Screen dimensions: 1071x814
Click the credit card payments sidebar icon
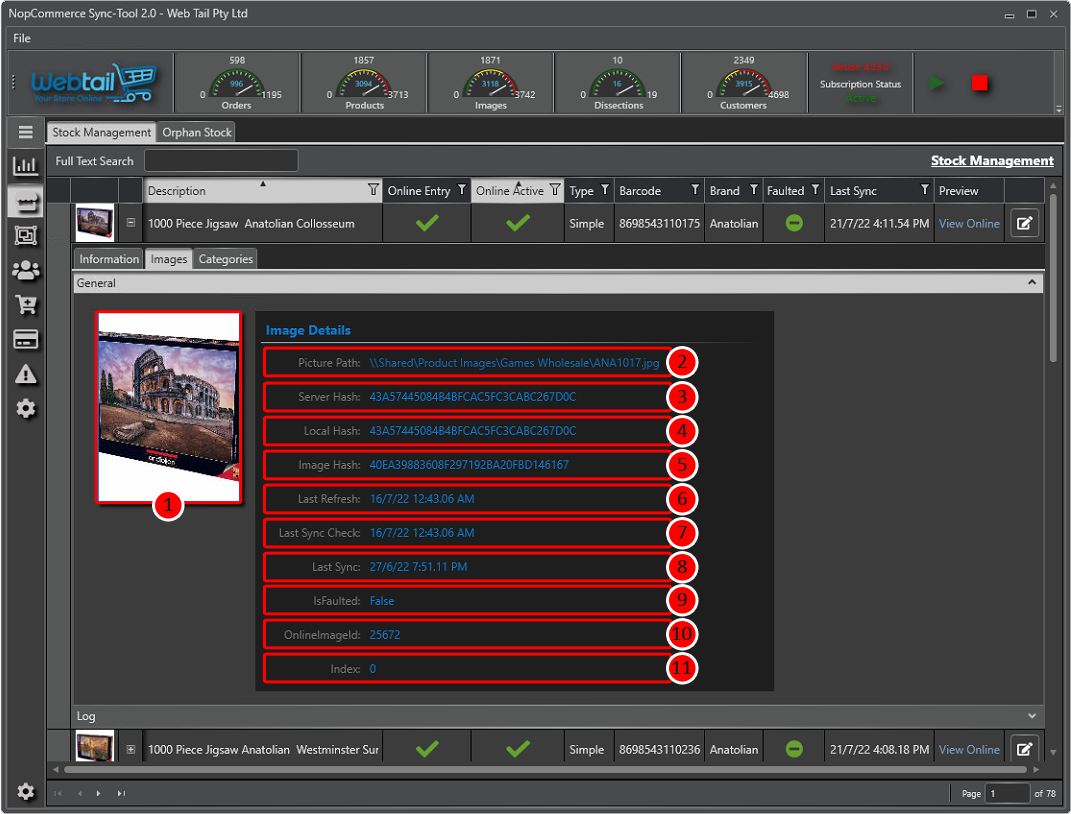point(26,339)
